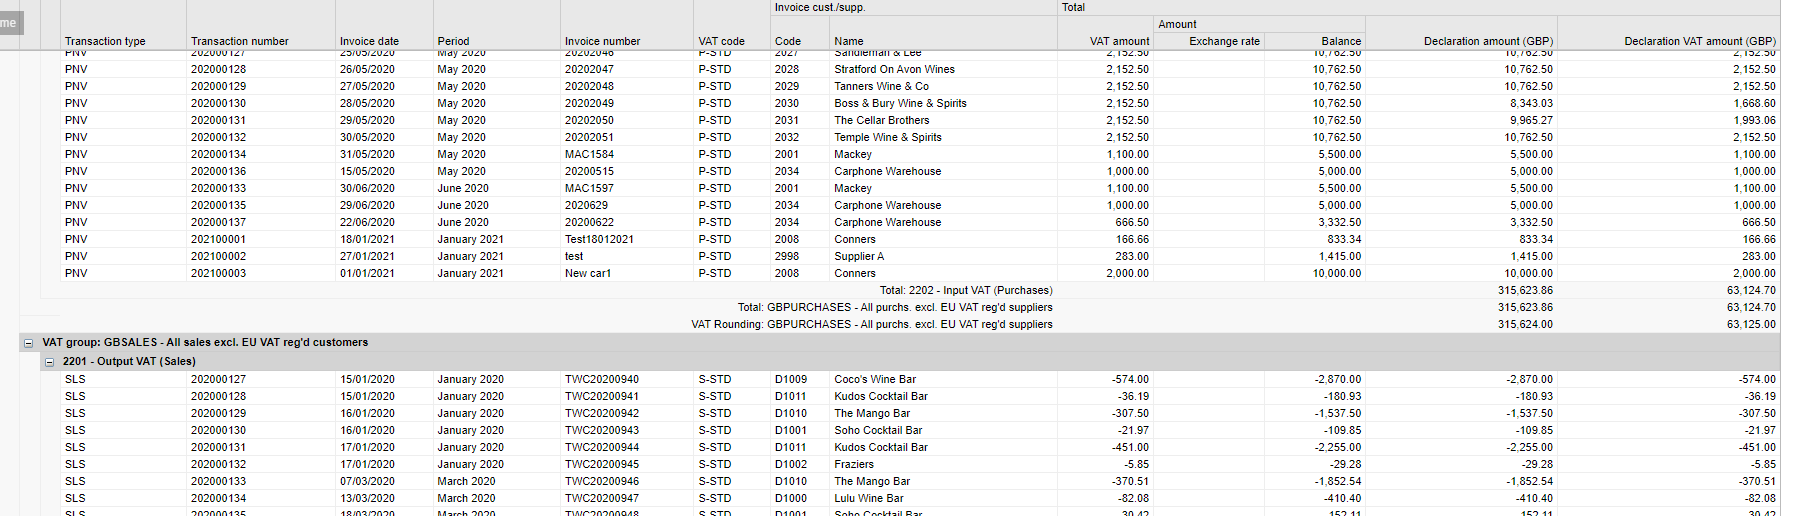Select invoice date 01/01/2021
The image size is (1796, 516).
[367, 273]
